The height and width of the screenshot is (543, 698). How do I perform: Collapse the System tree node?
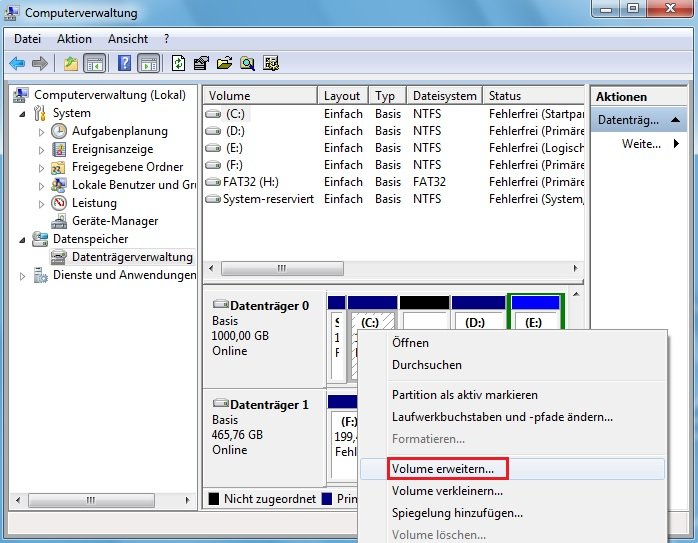pyautogui.click(x=22, y=114)
